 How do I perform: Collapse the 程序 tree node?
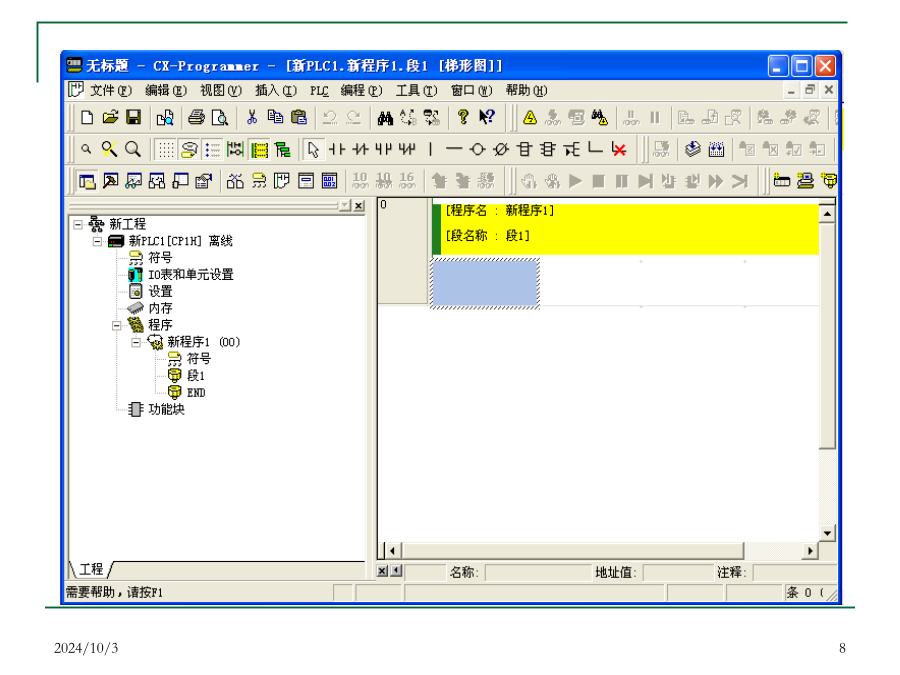pos(117,325)
